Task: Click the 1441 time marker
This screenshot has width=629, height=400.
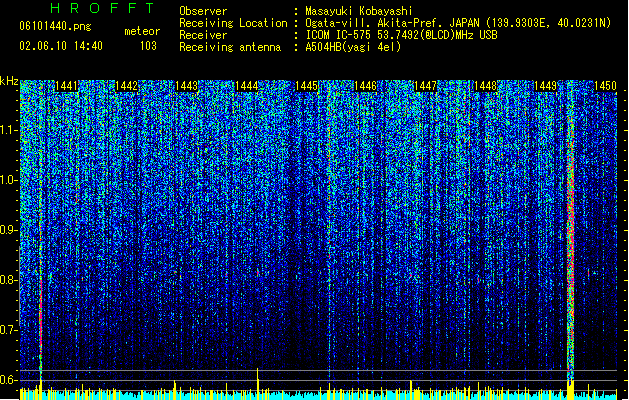Action: [66, 86]
